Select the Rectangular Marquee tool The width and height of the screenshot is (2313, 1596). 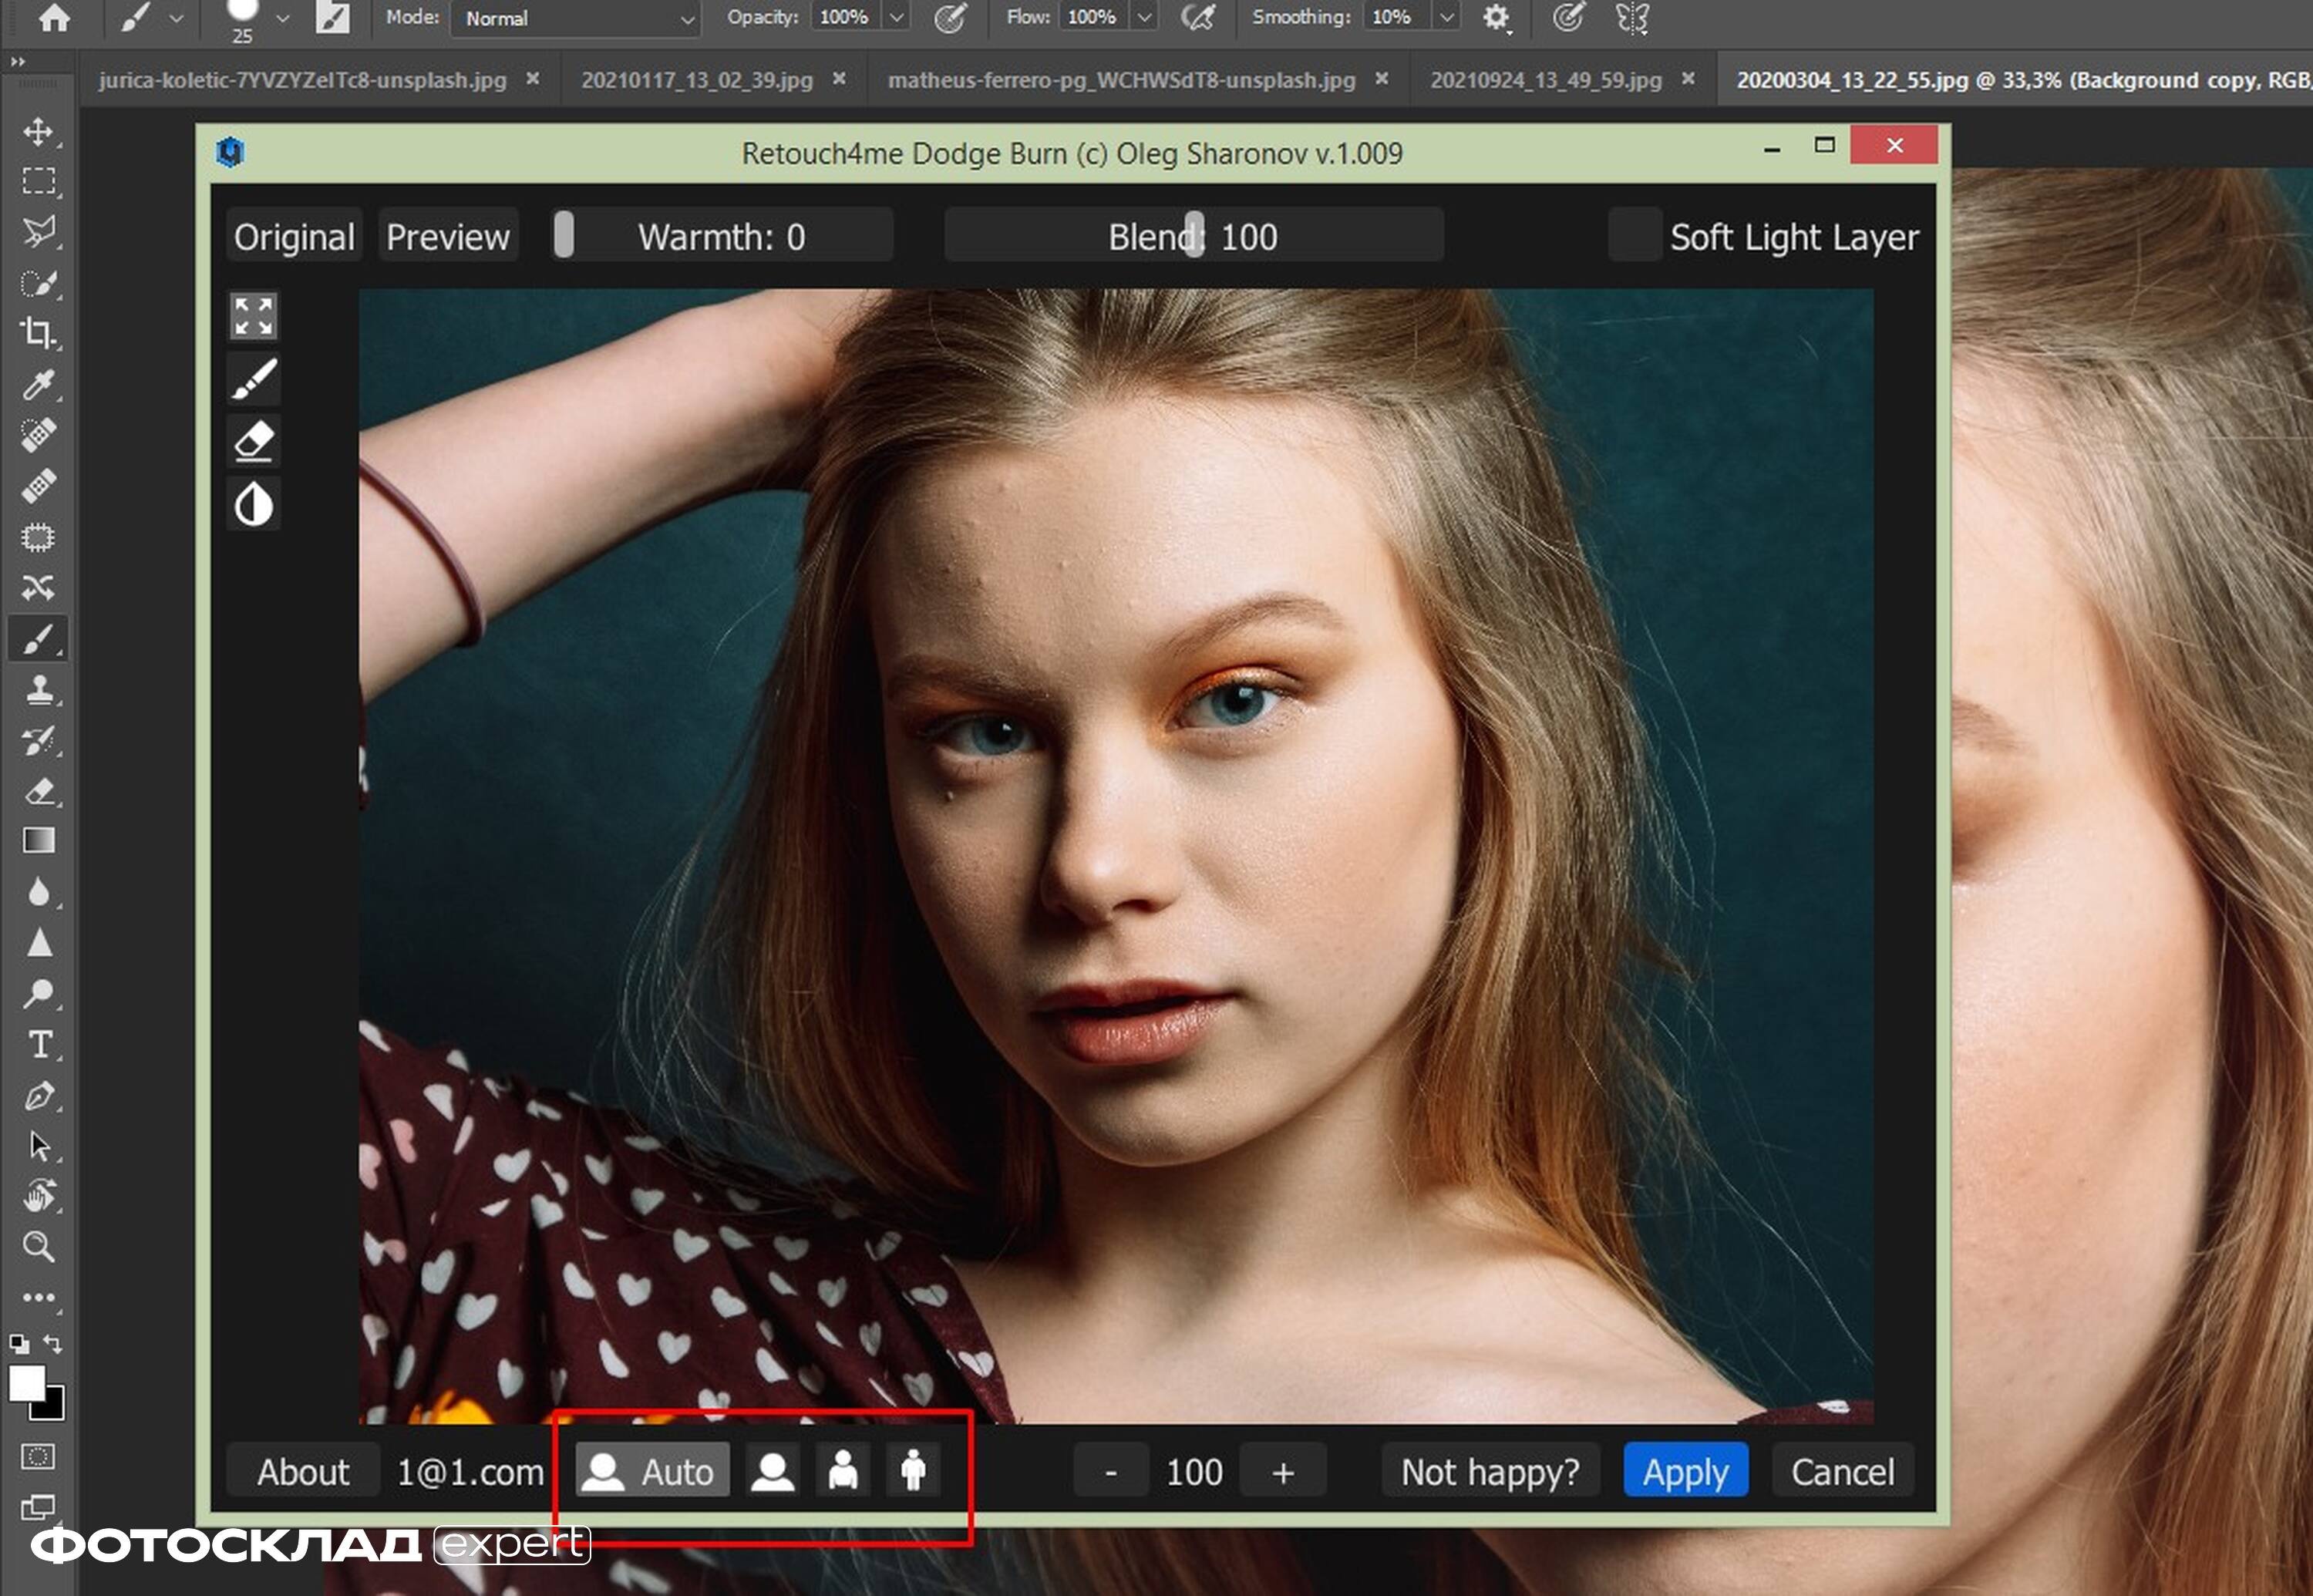click(x=38, y=181)
